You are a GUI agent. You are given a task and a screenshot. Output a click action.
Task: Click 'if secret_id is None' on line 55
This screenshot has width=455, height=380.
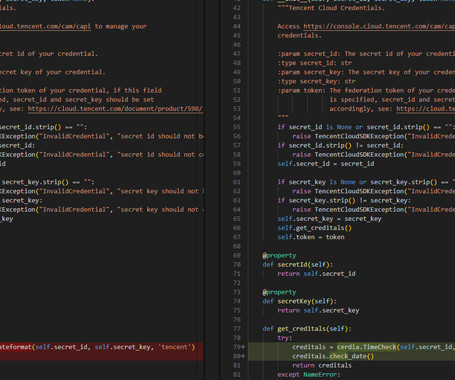314,127
